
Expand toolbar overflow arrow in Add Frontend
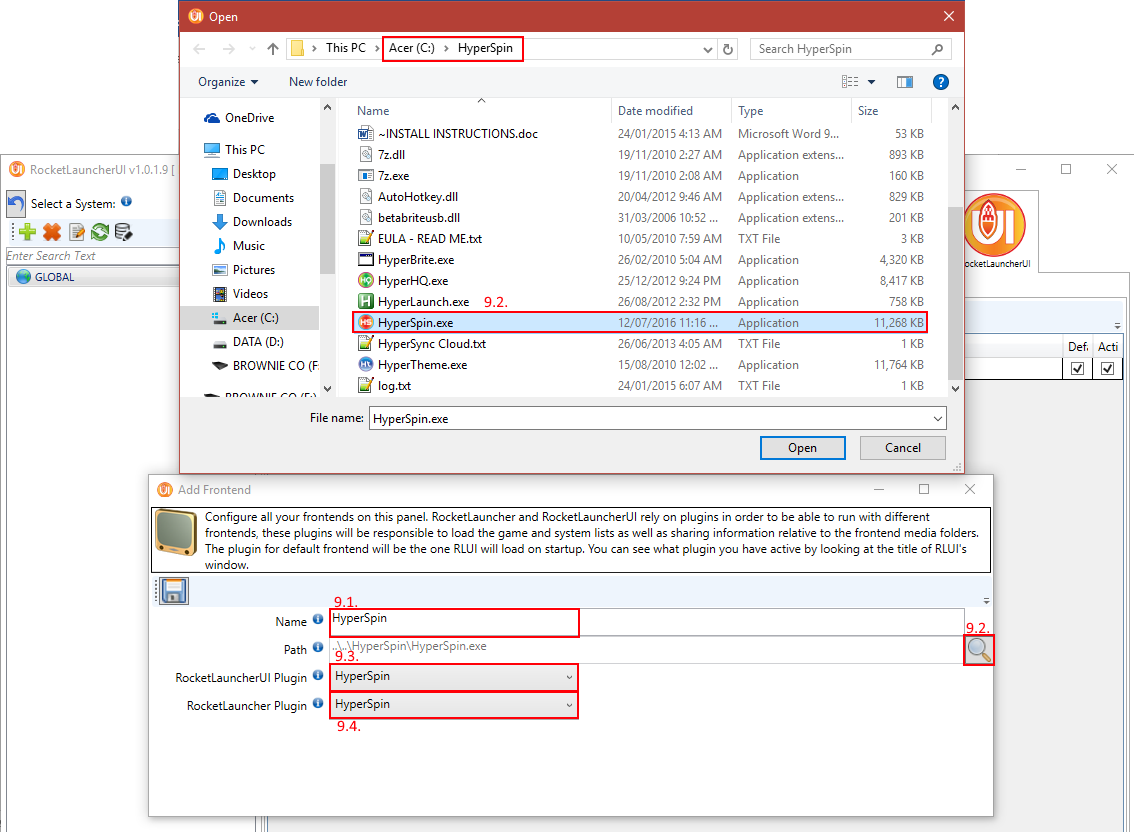[x=986, y=600]
